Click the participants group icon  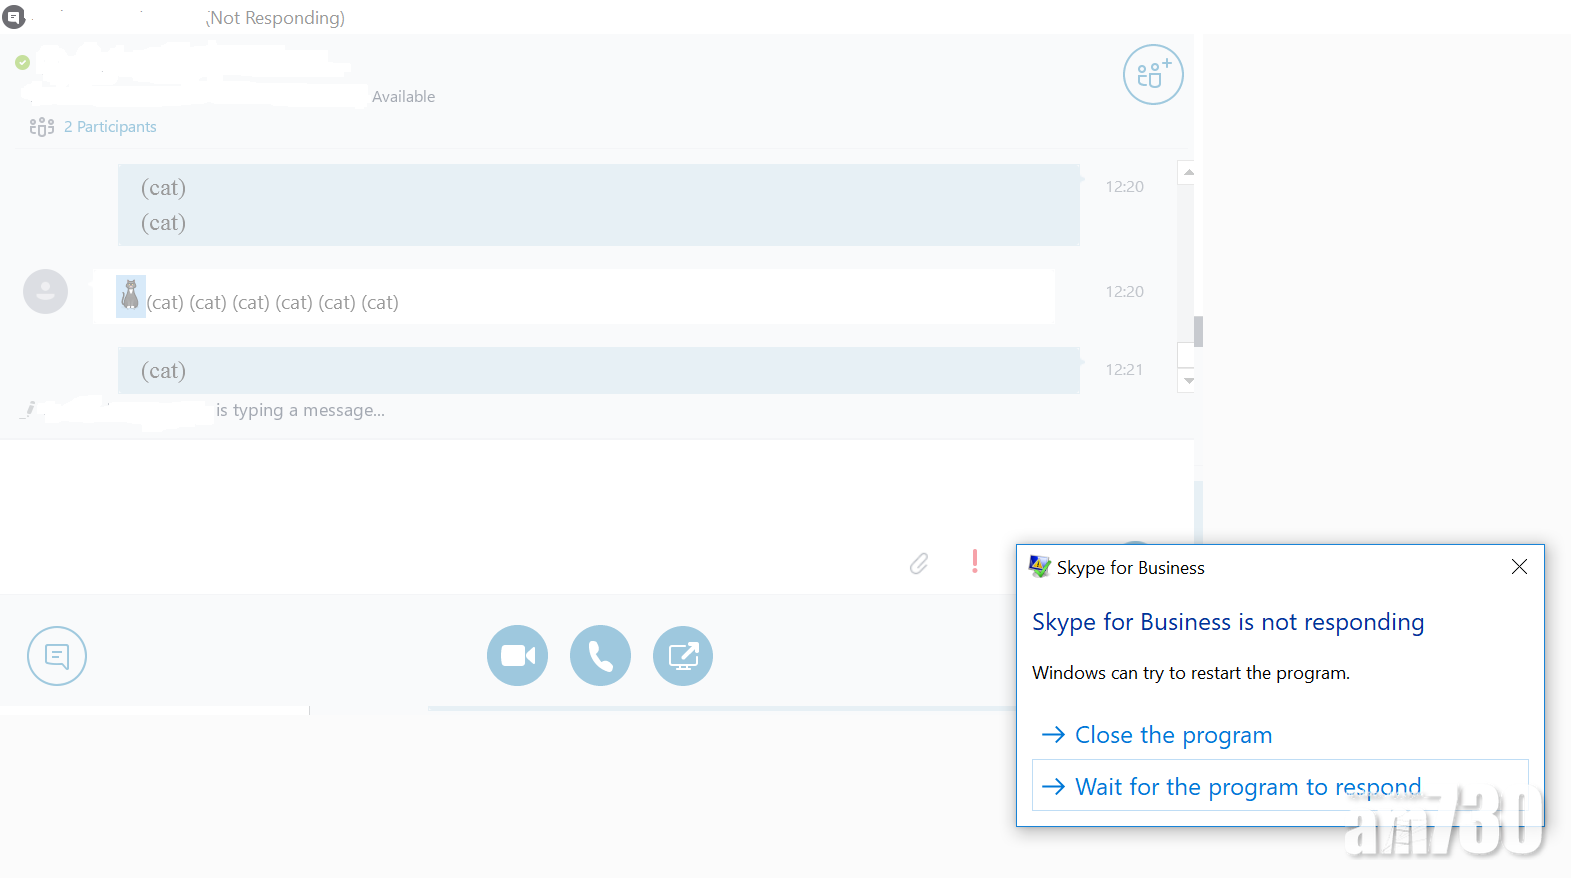click(42, 127)
